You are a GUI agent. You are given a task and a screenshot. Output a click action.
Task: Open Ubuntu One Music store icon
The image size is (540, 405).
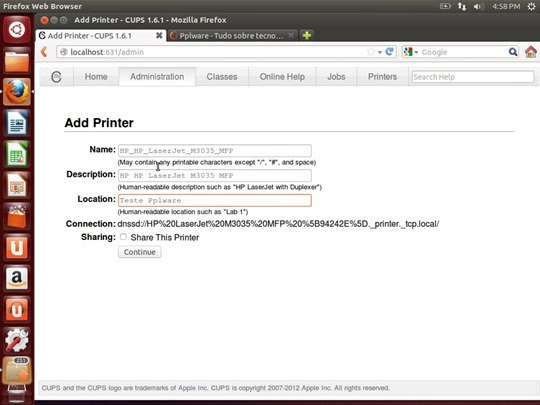pos(17,309)
